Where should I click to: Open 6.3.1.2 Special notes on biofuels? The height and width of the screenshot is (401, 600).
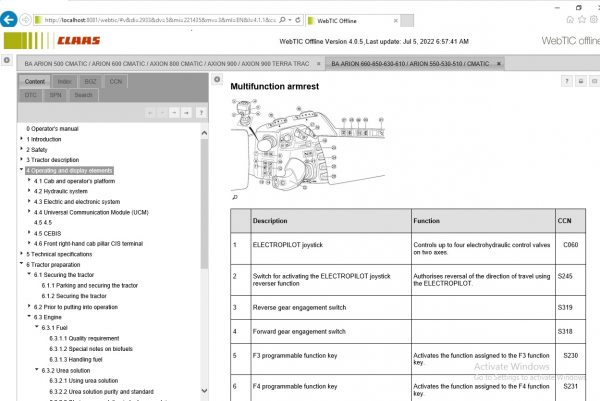91,349
